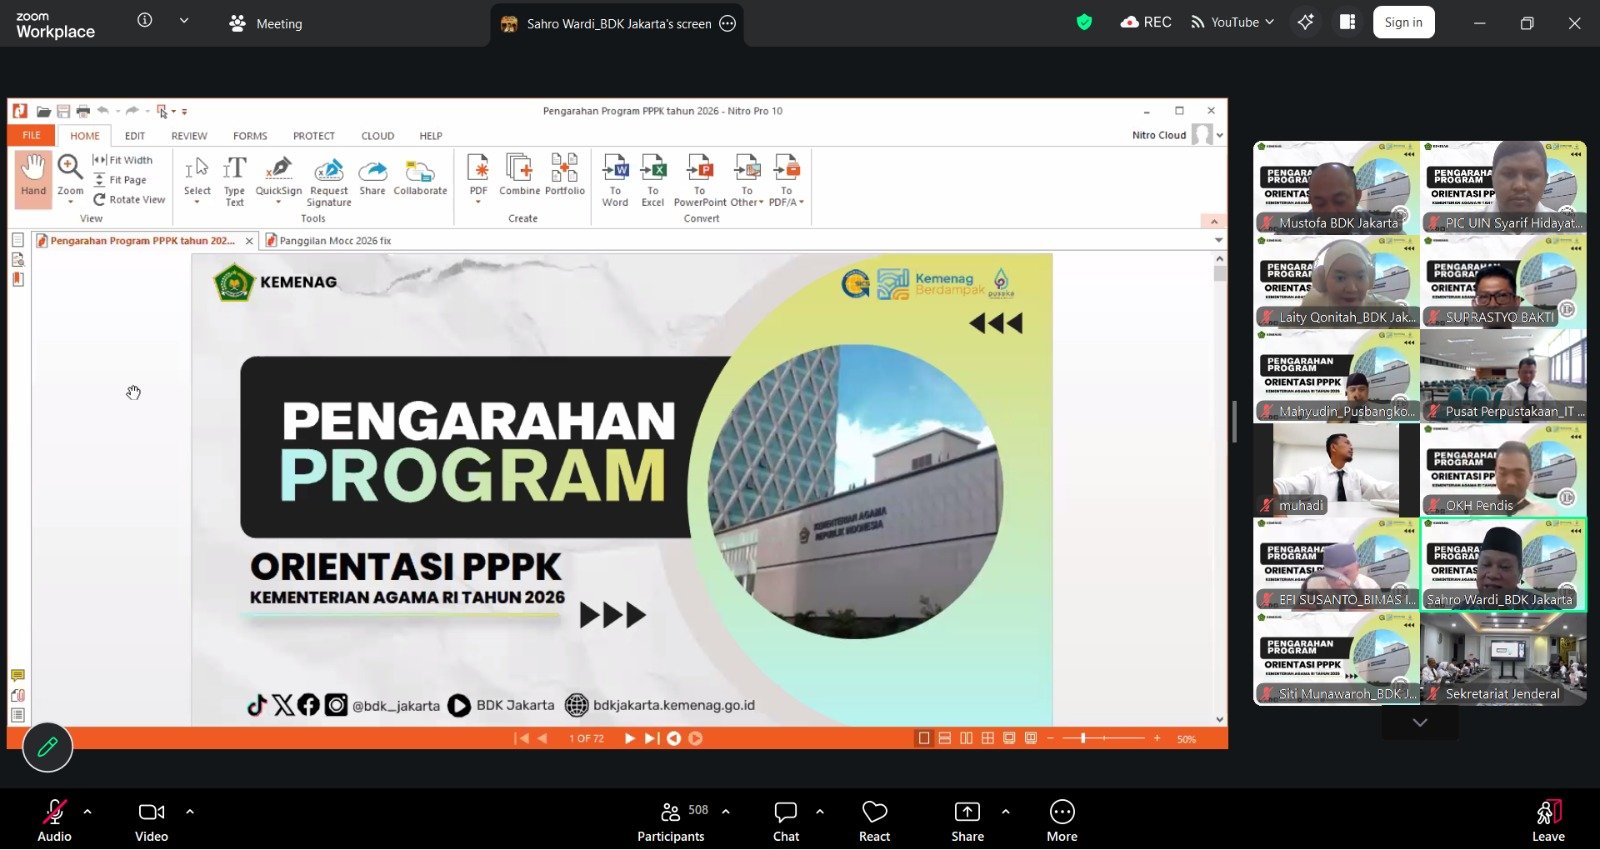Select Sahro Wardi_BDK Jakarta video thumbnail
The width and height of the screenshot is (1600, 850).
click(x=1502, y=564)
